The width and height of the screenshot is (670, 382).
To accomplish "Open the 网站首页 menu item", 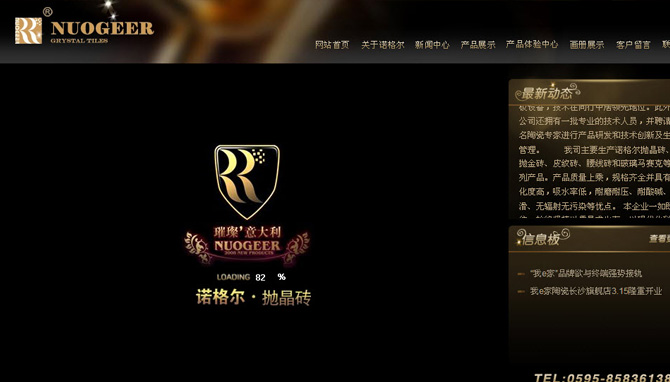I will click(332, 45).
